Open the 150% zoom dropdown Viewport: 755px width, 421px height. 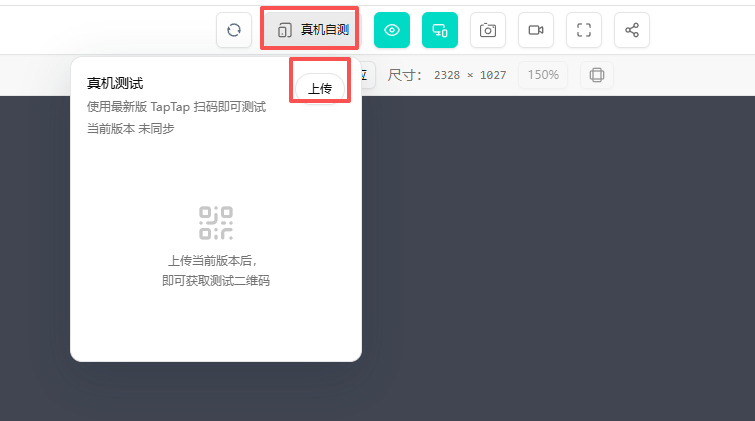tap(543, 75)
